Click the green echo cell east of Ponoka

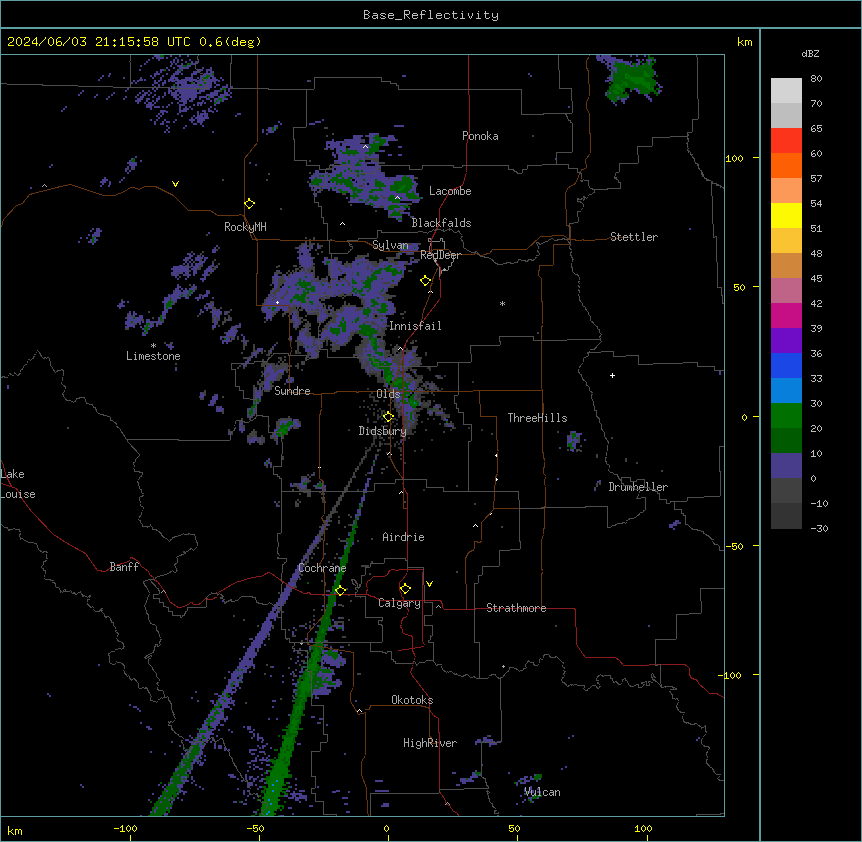[x=632, y=80]
